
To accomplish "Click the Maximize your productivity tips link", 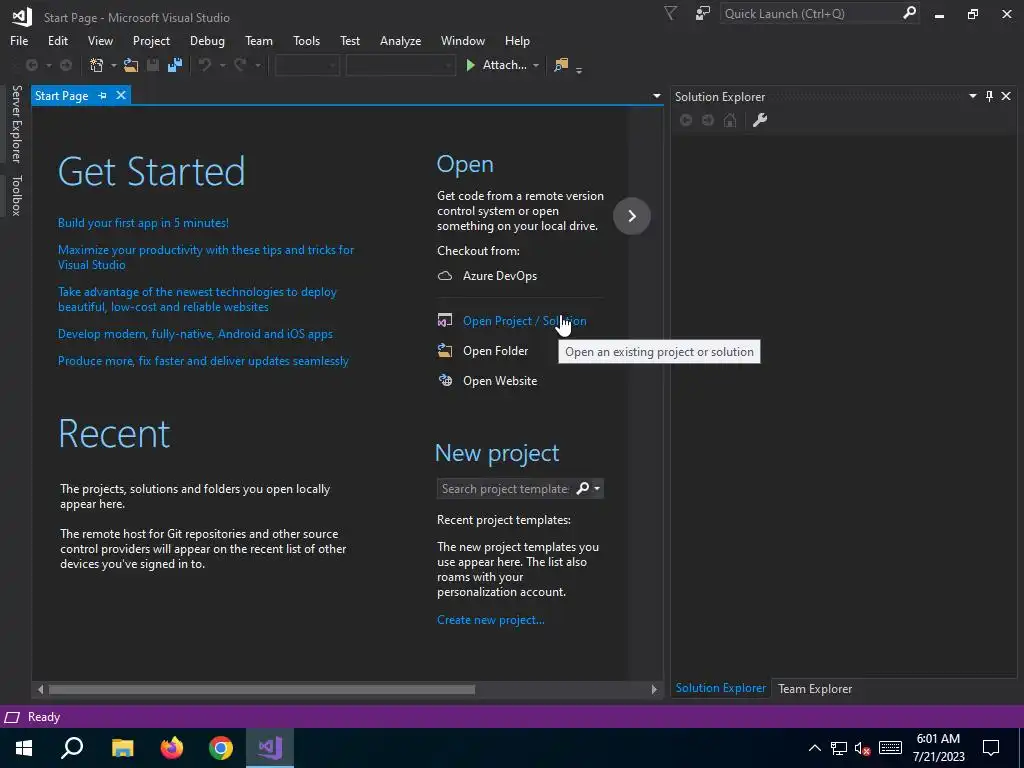I will (206, 257).
